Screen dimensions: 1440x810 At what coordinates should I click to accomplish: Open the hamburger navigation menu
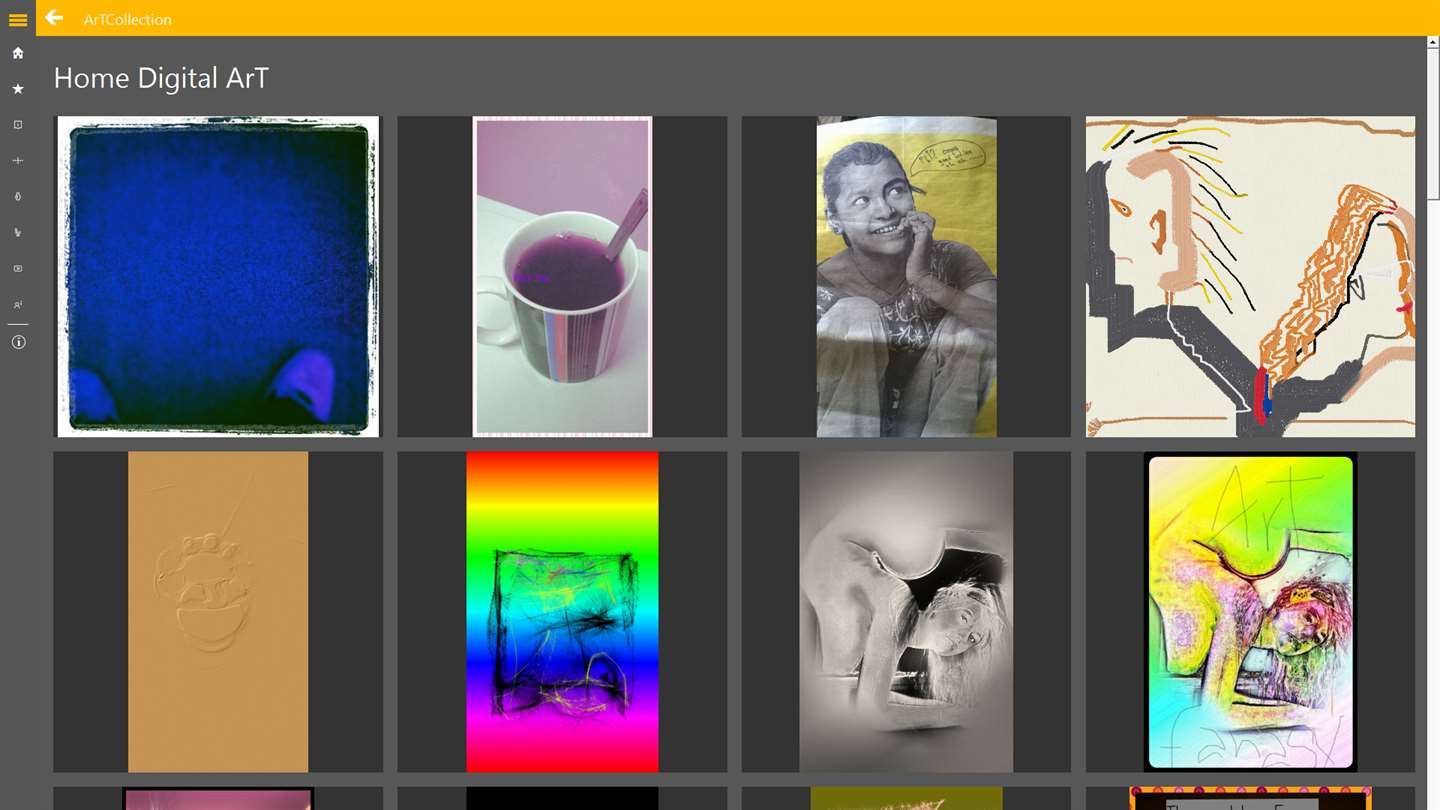coord(18,19)
